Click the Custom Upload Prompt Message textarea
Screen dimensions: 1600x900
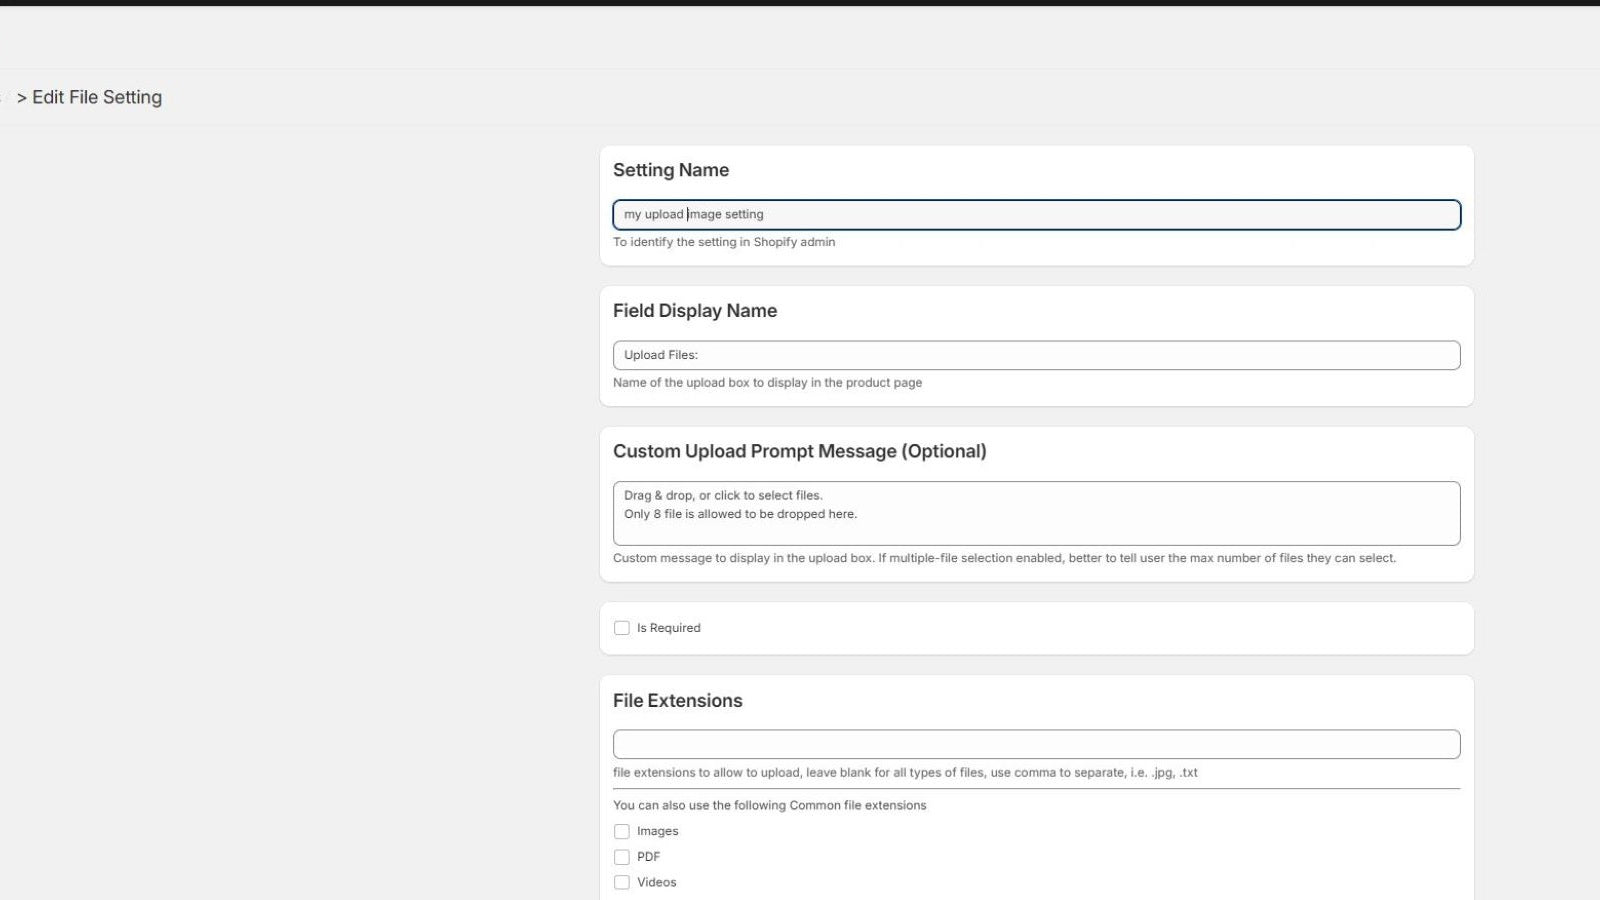pos(1036,513)
